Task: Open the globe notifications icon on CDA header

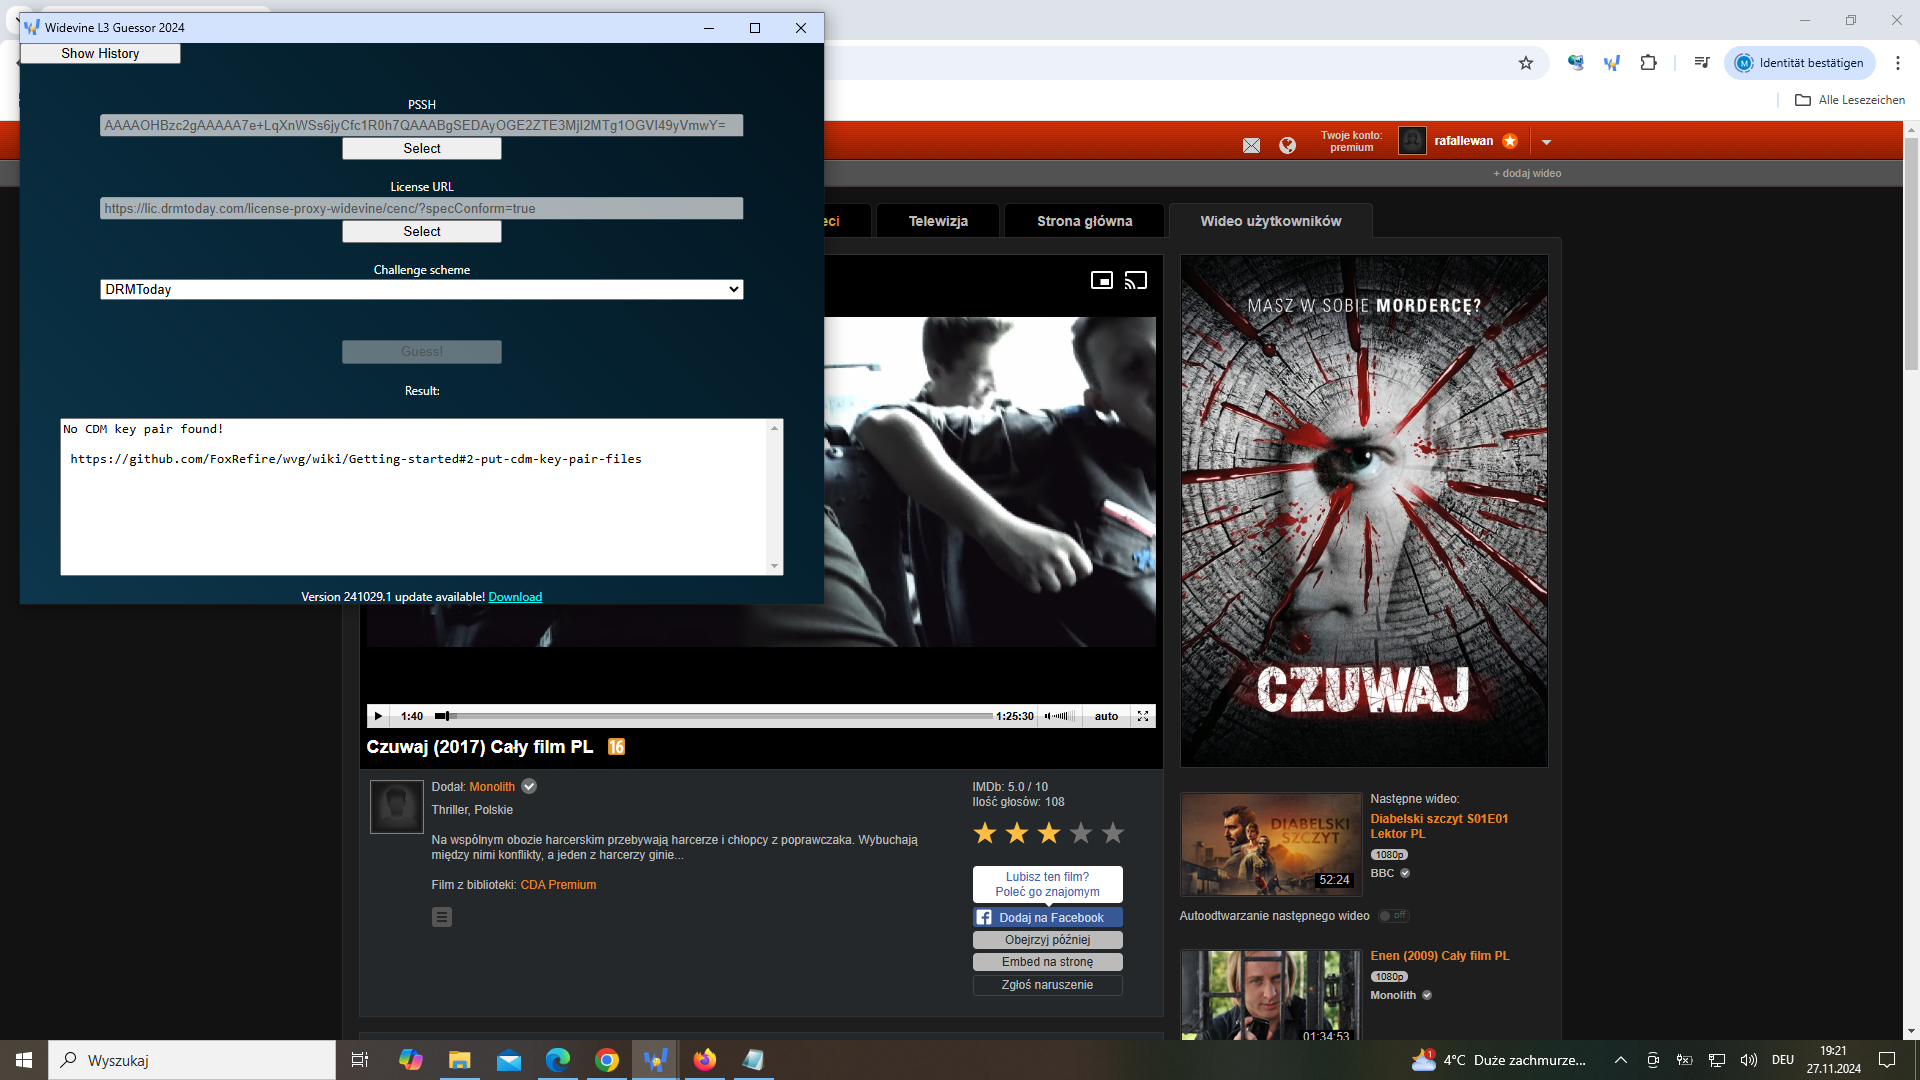Action: [x=1287, y=146]
